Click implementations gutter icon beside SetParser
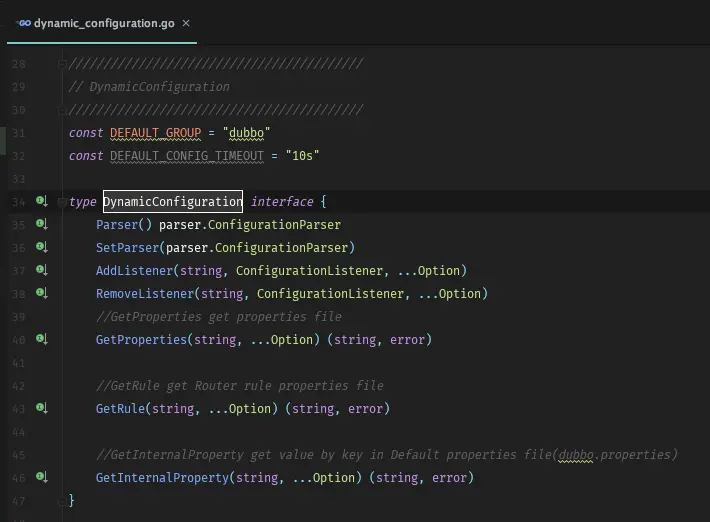This screenshot has height=522, width=710. coord(42,247)
